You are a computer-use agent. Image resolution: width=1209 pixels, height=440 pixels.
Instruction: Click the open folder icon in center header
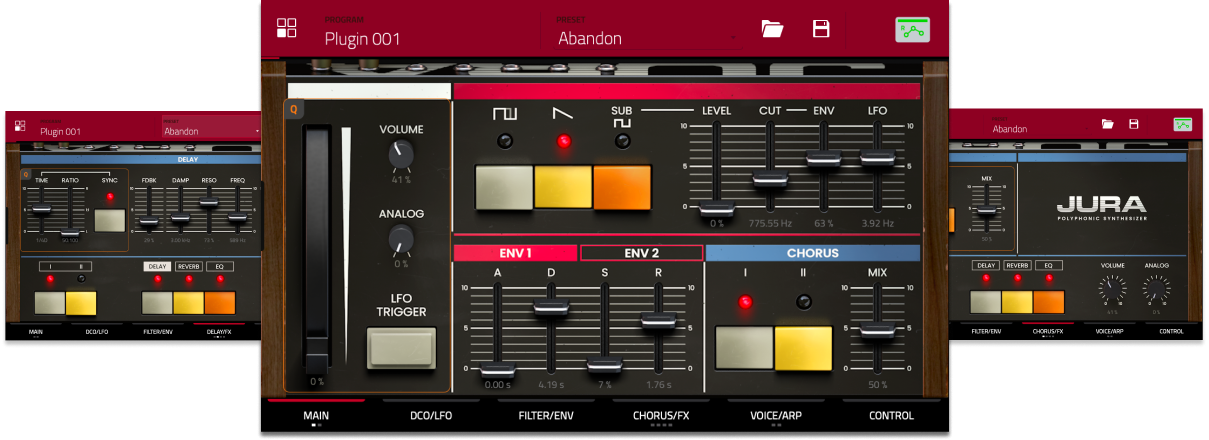click(772, 28)
